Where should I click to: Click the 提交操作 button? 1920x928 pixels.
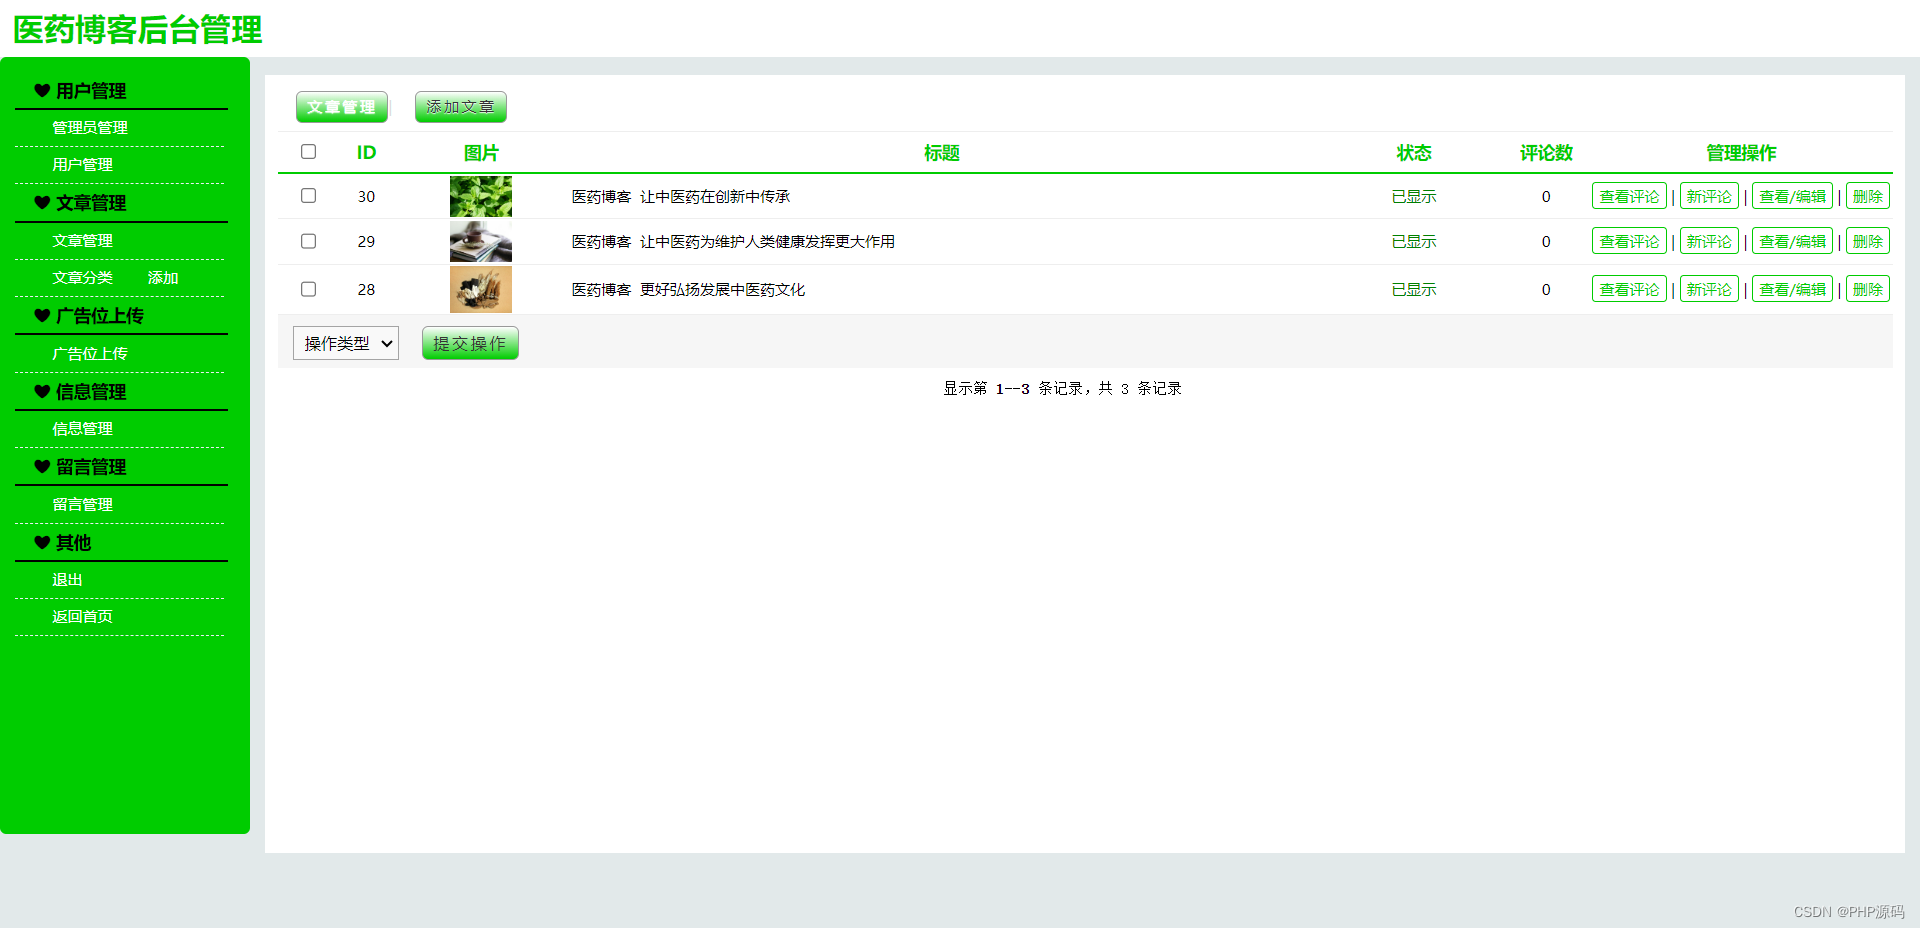[x=470, y=343]
